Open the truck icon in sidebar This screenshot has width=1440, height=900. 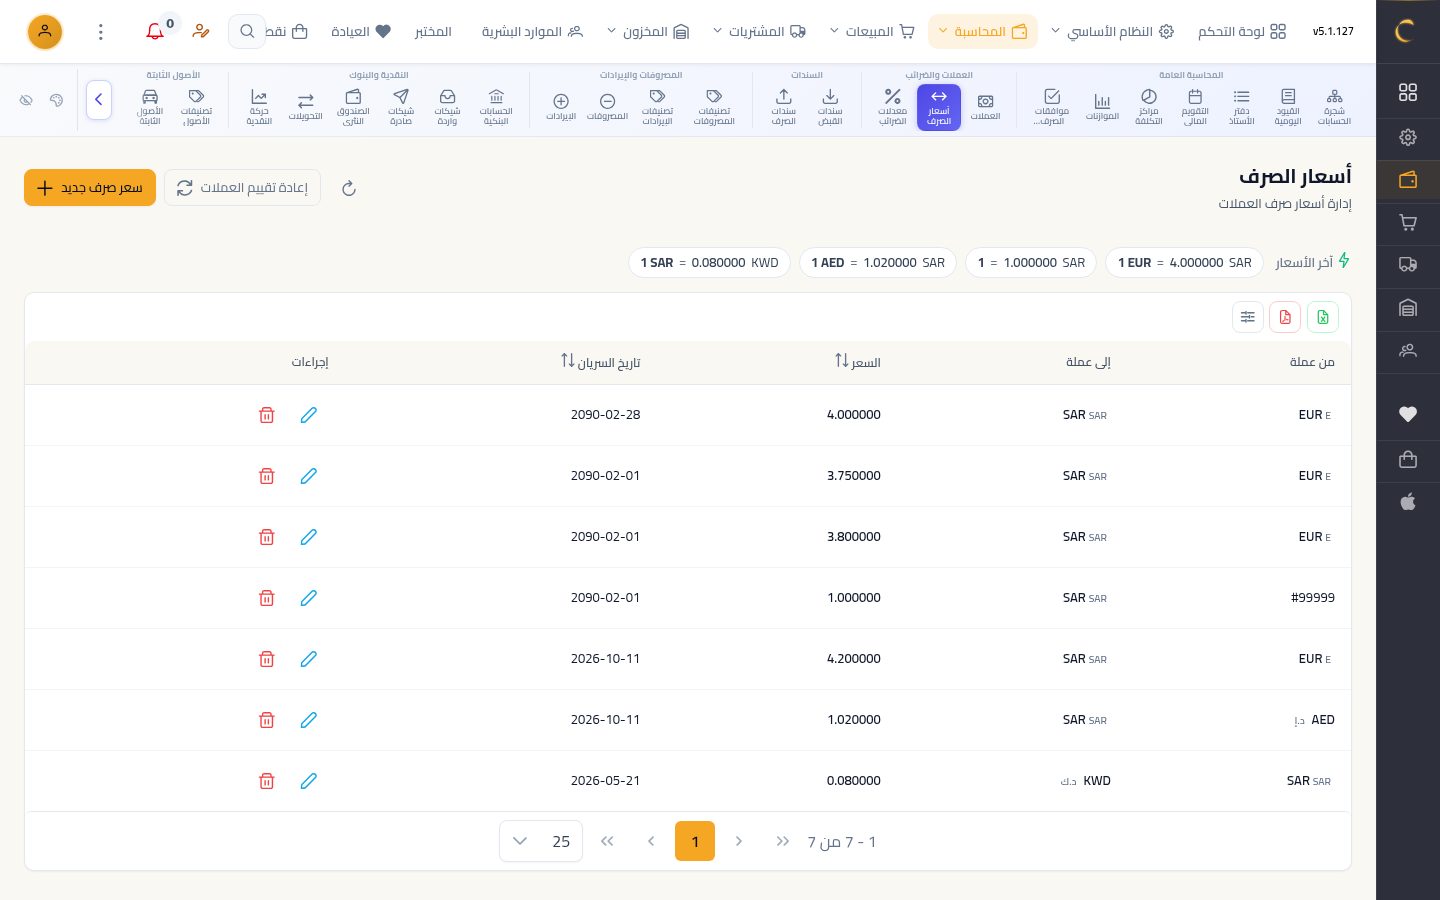point(1408,265)
